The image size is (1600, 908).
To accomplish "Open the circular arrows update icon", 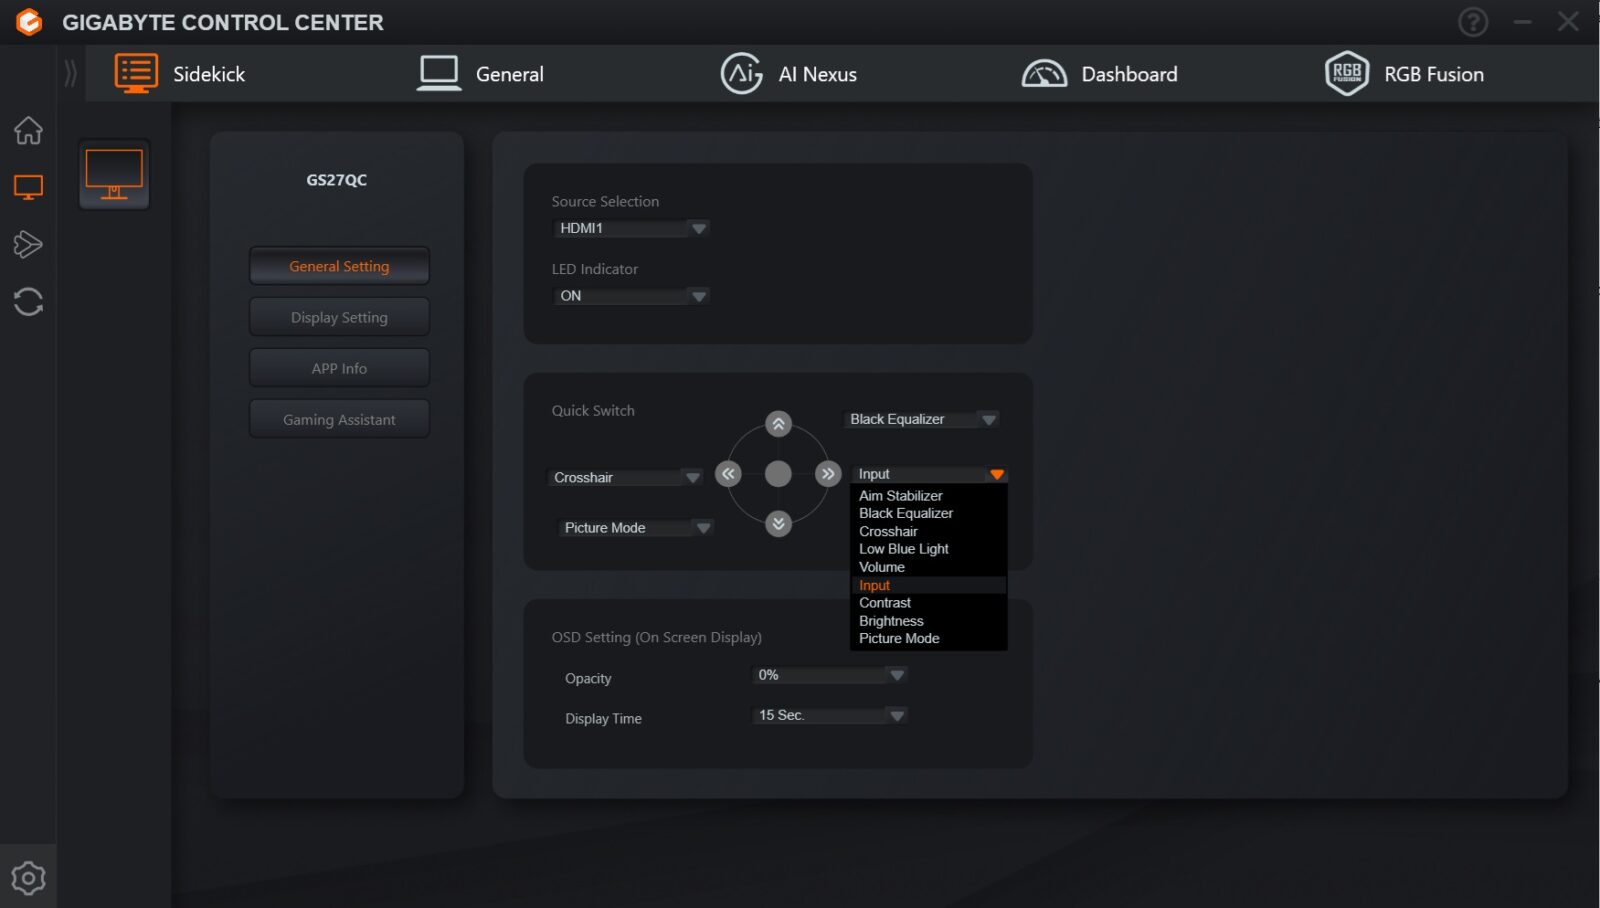I will pyautogui.click(x=28, y=302).
